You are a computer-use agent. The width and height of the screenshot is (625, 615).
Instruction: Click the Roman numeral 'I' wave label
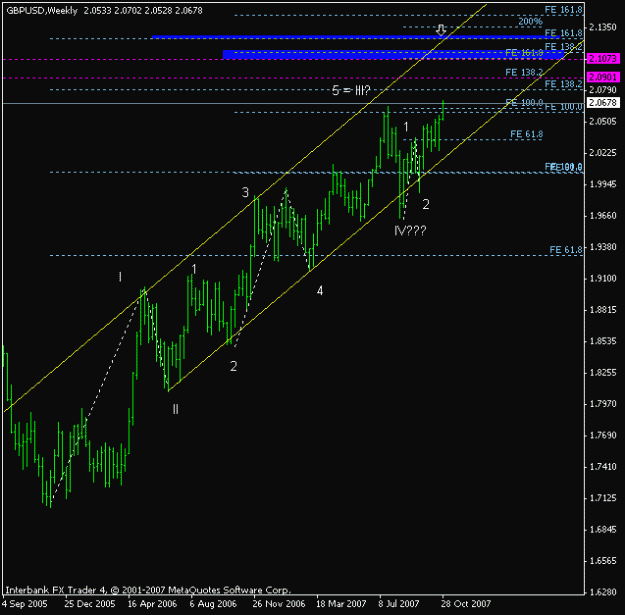click(x=120, y=277)
